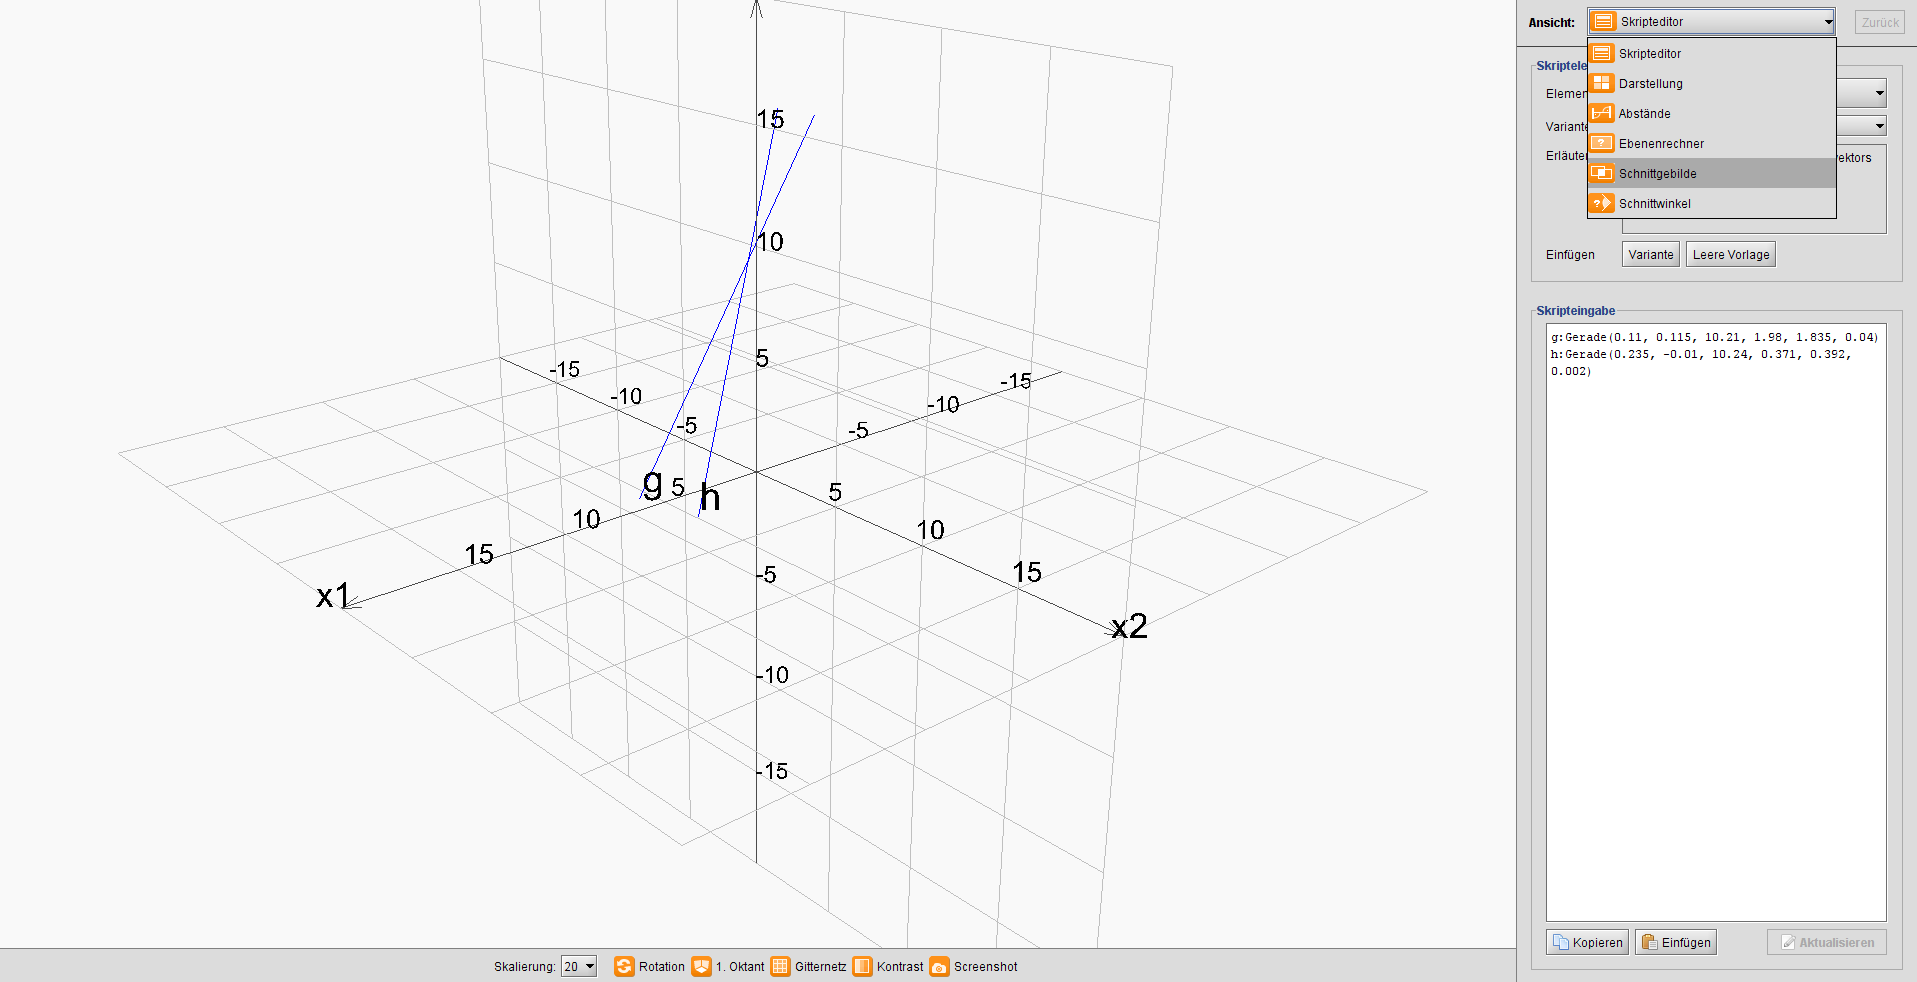Toggle the Gitternetz grid icon

[780, 966]
